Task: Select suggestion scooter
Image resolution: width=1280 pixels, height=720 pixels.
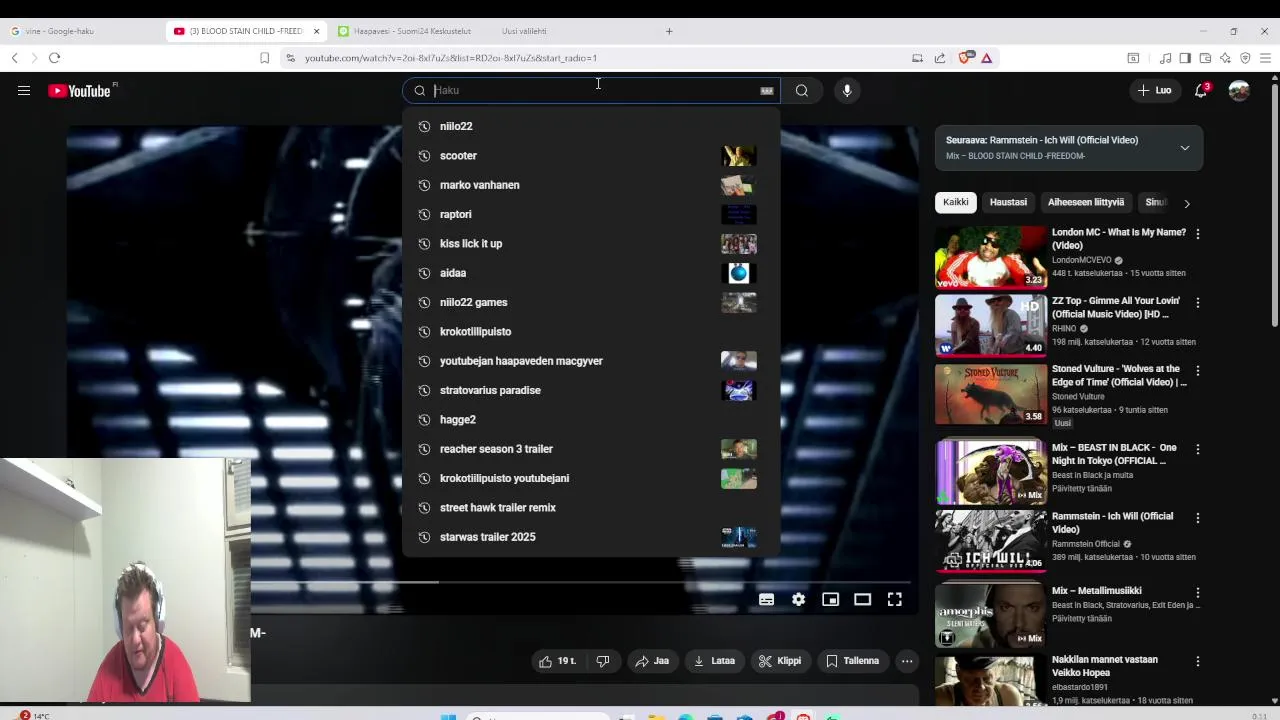Action: (x=591, y=156)
